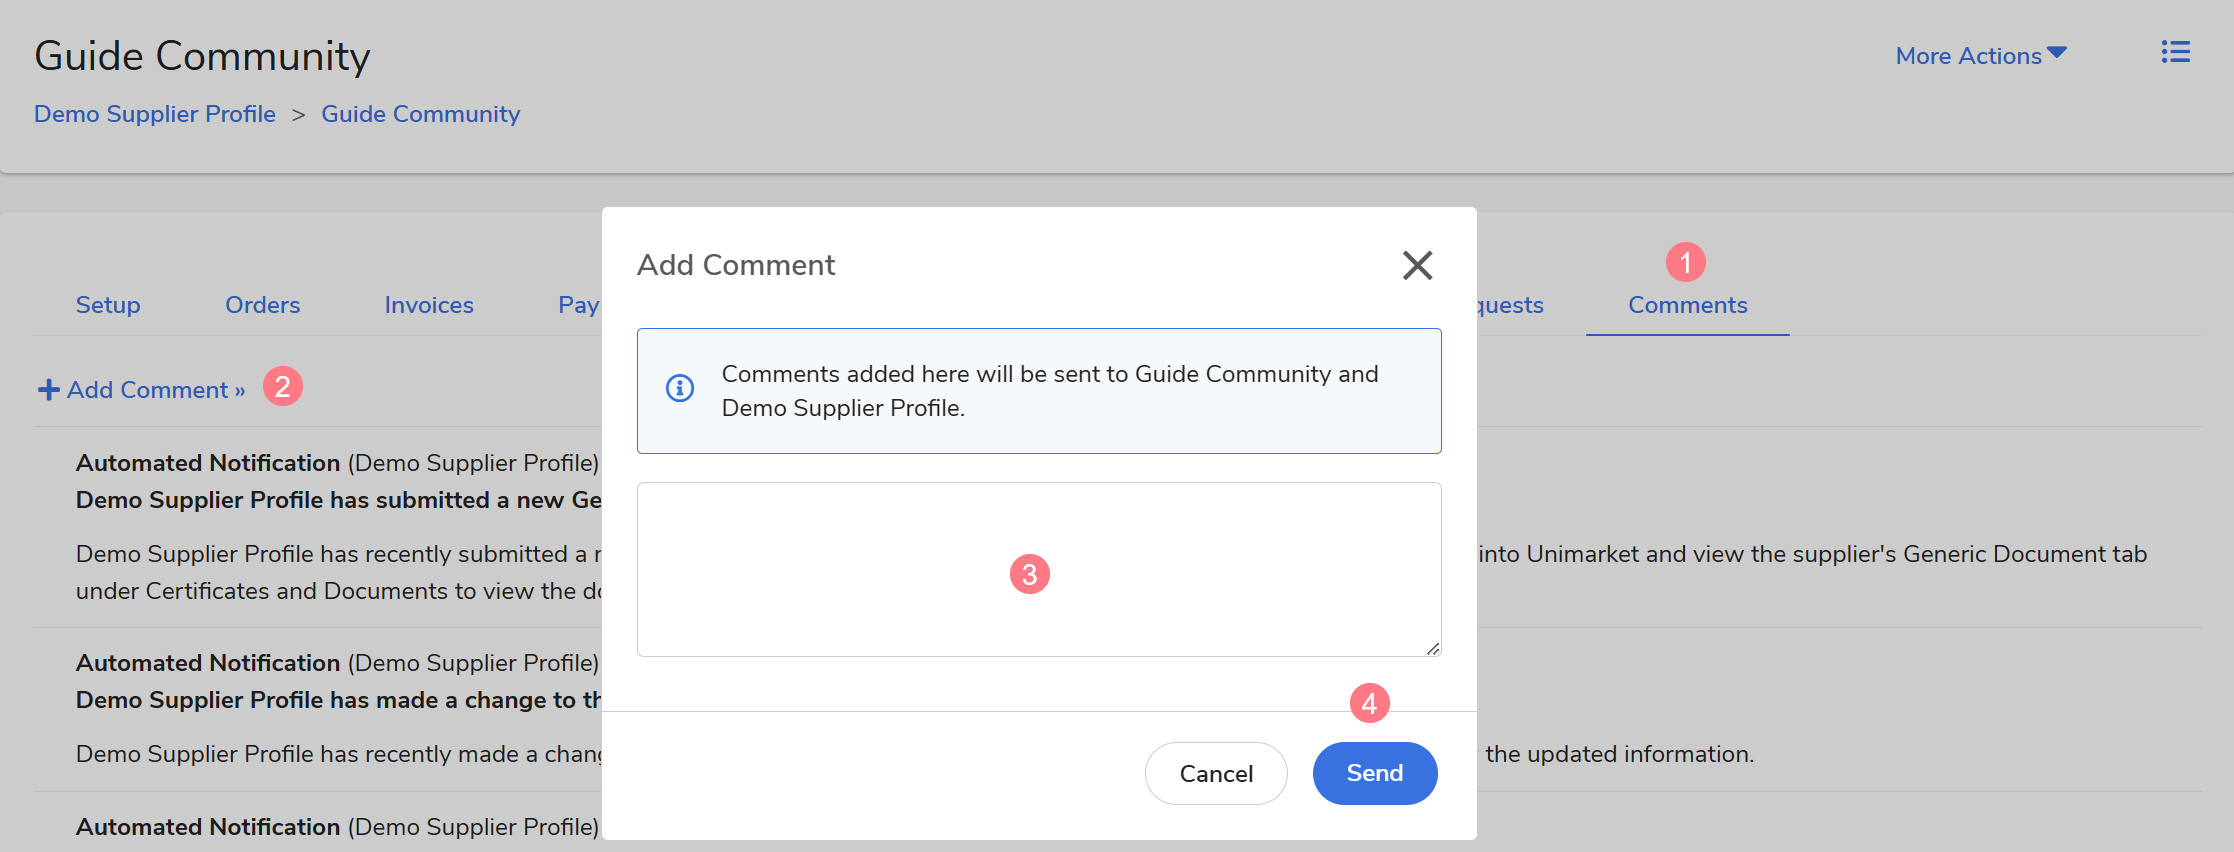
Task: Go to the Invoices tab
Action: pyautogui.click(x=429, y=305)
